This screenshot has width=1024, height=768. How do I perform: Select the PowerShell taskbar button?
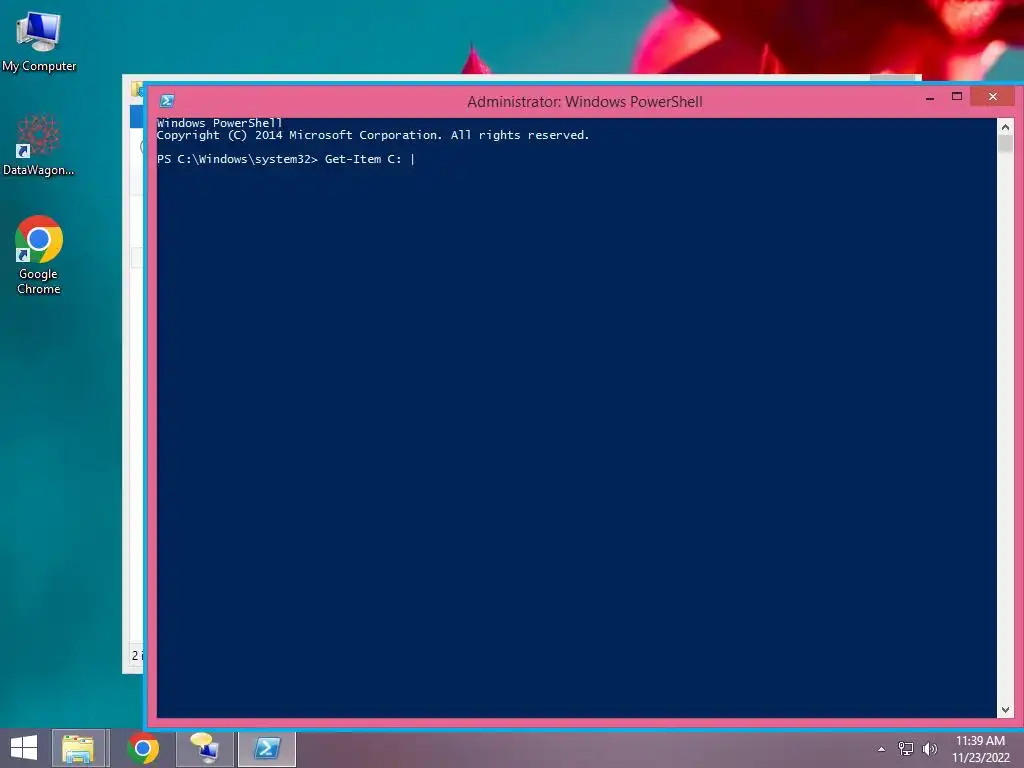coord(267,748)
